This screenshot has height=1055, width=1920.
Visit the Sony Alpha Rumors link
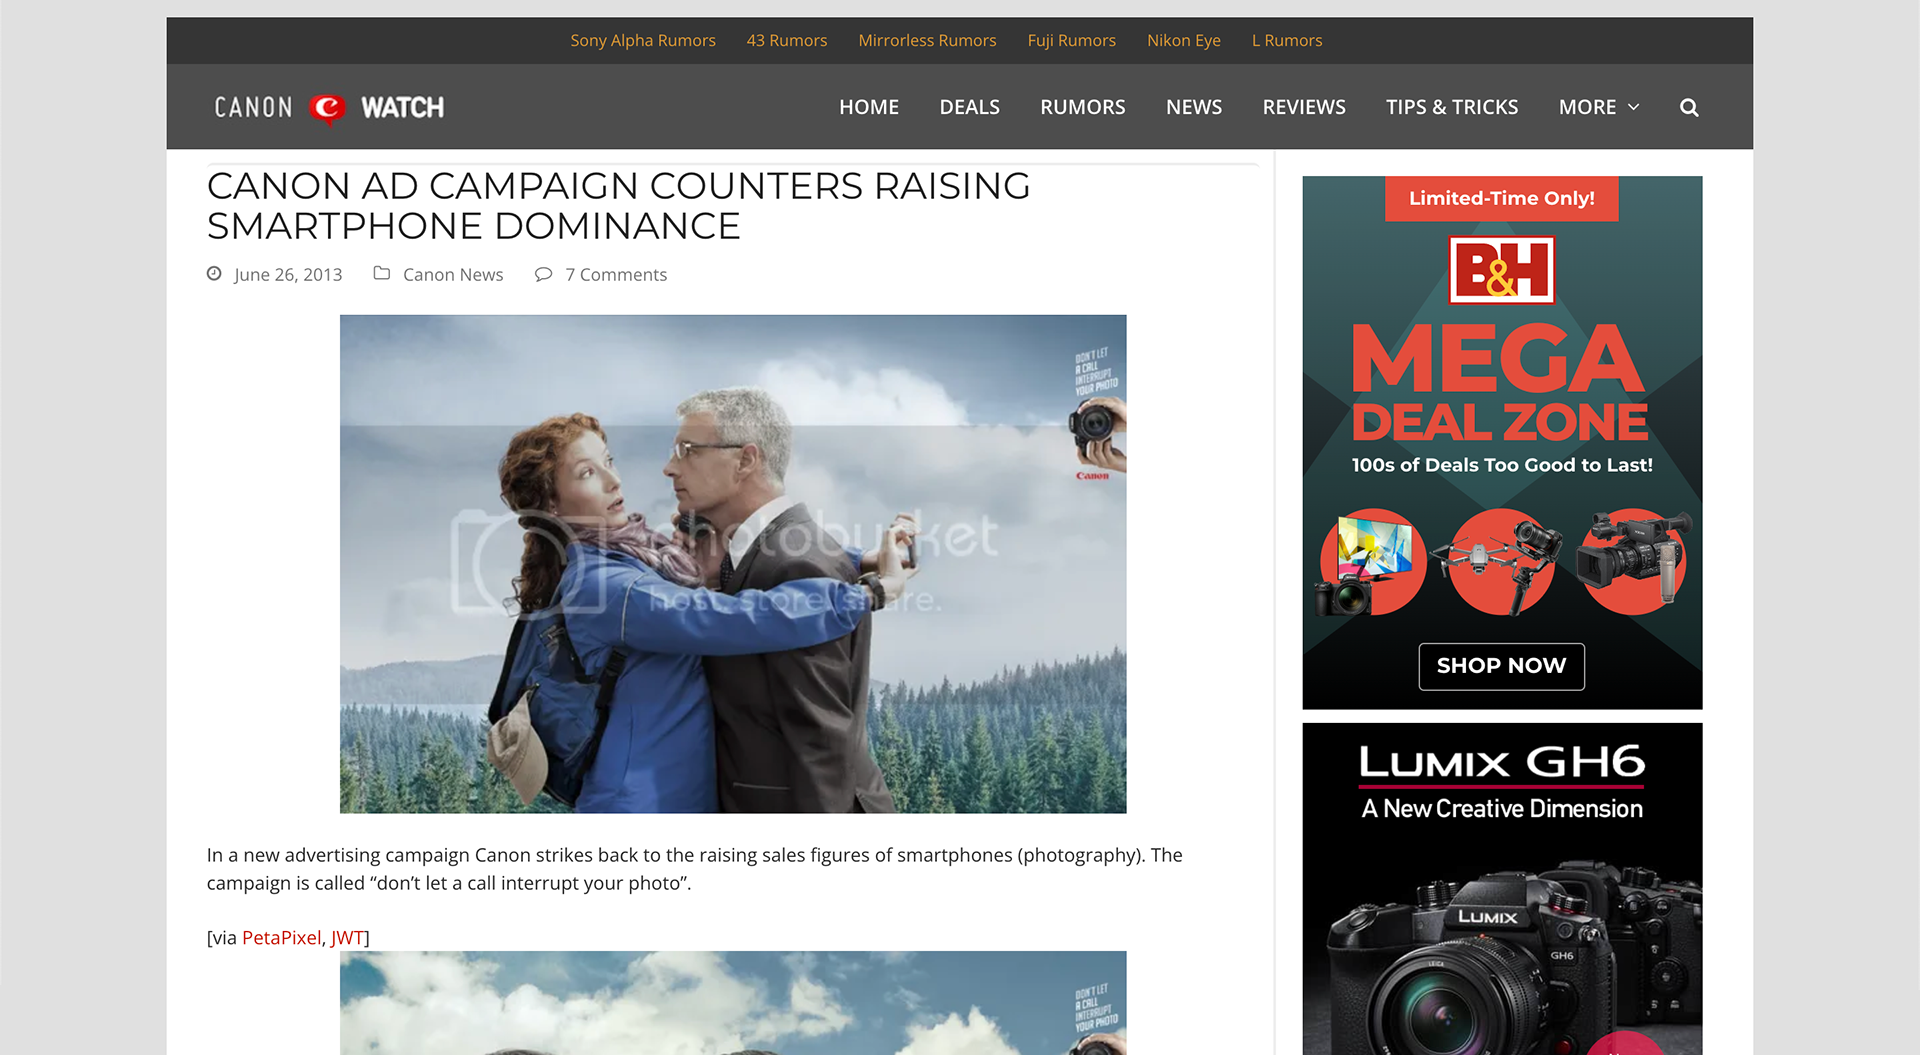(x=643, y=40)
